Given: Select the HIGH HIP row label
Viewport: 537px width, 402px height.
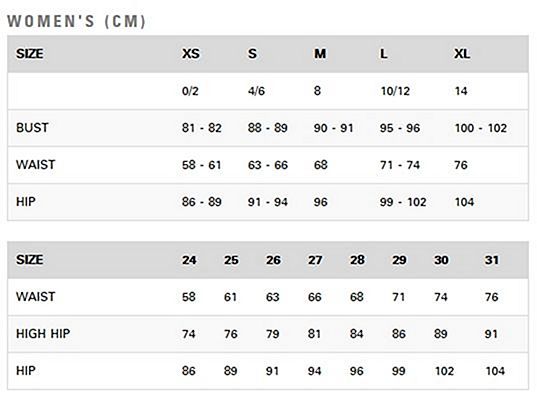Looking at the screenshot, I should (x=43, y=334).
